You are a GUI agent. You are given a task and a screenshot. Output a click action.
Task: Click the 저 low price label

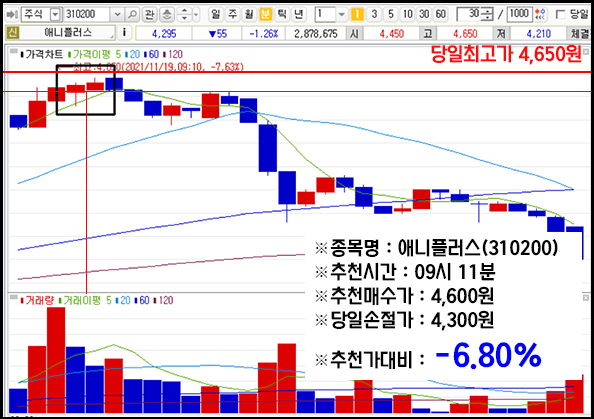[501, 34]
